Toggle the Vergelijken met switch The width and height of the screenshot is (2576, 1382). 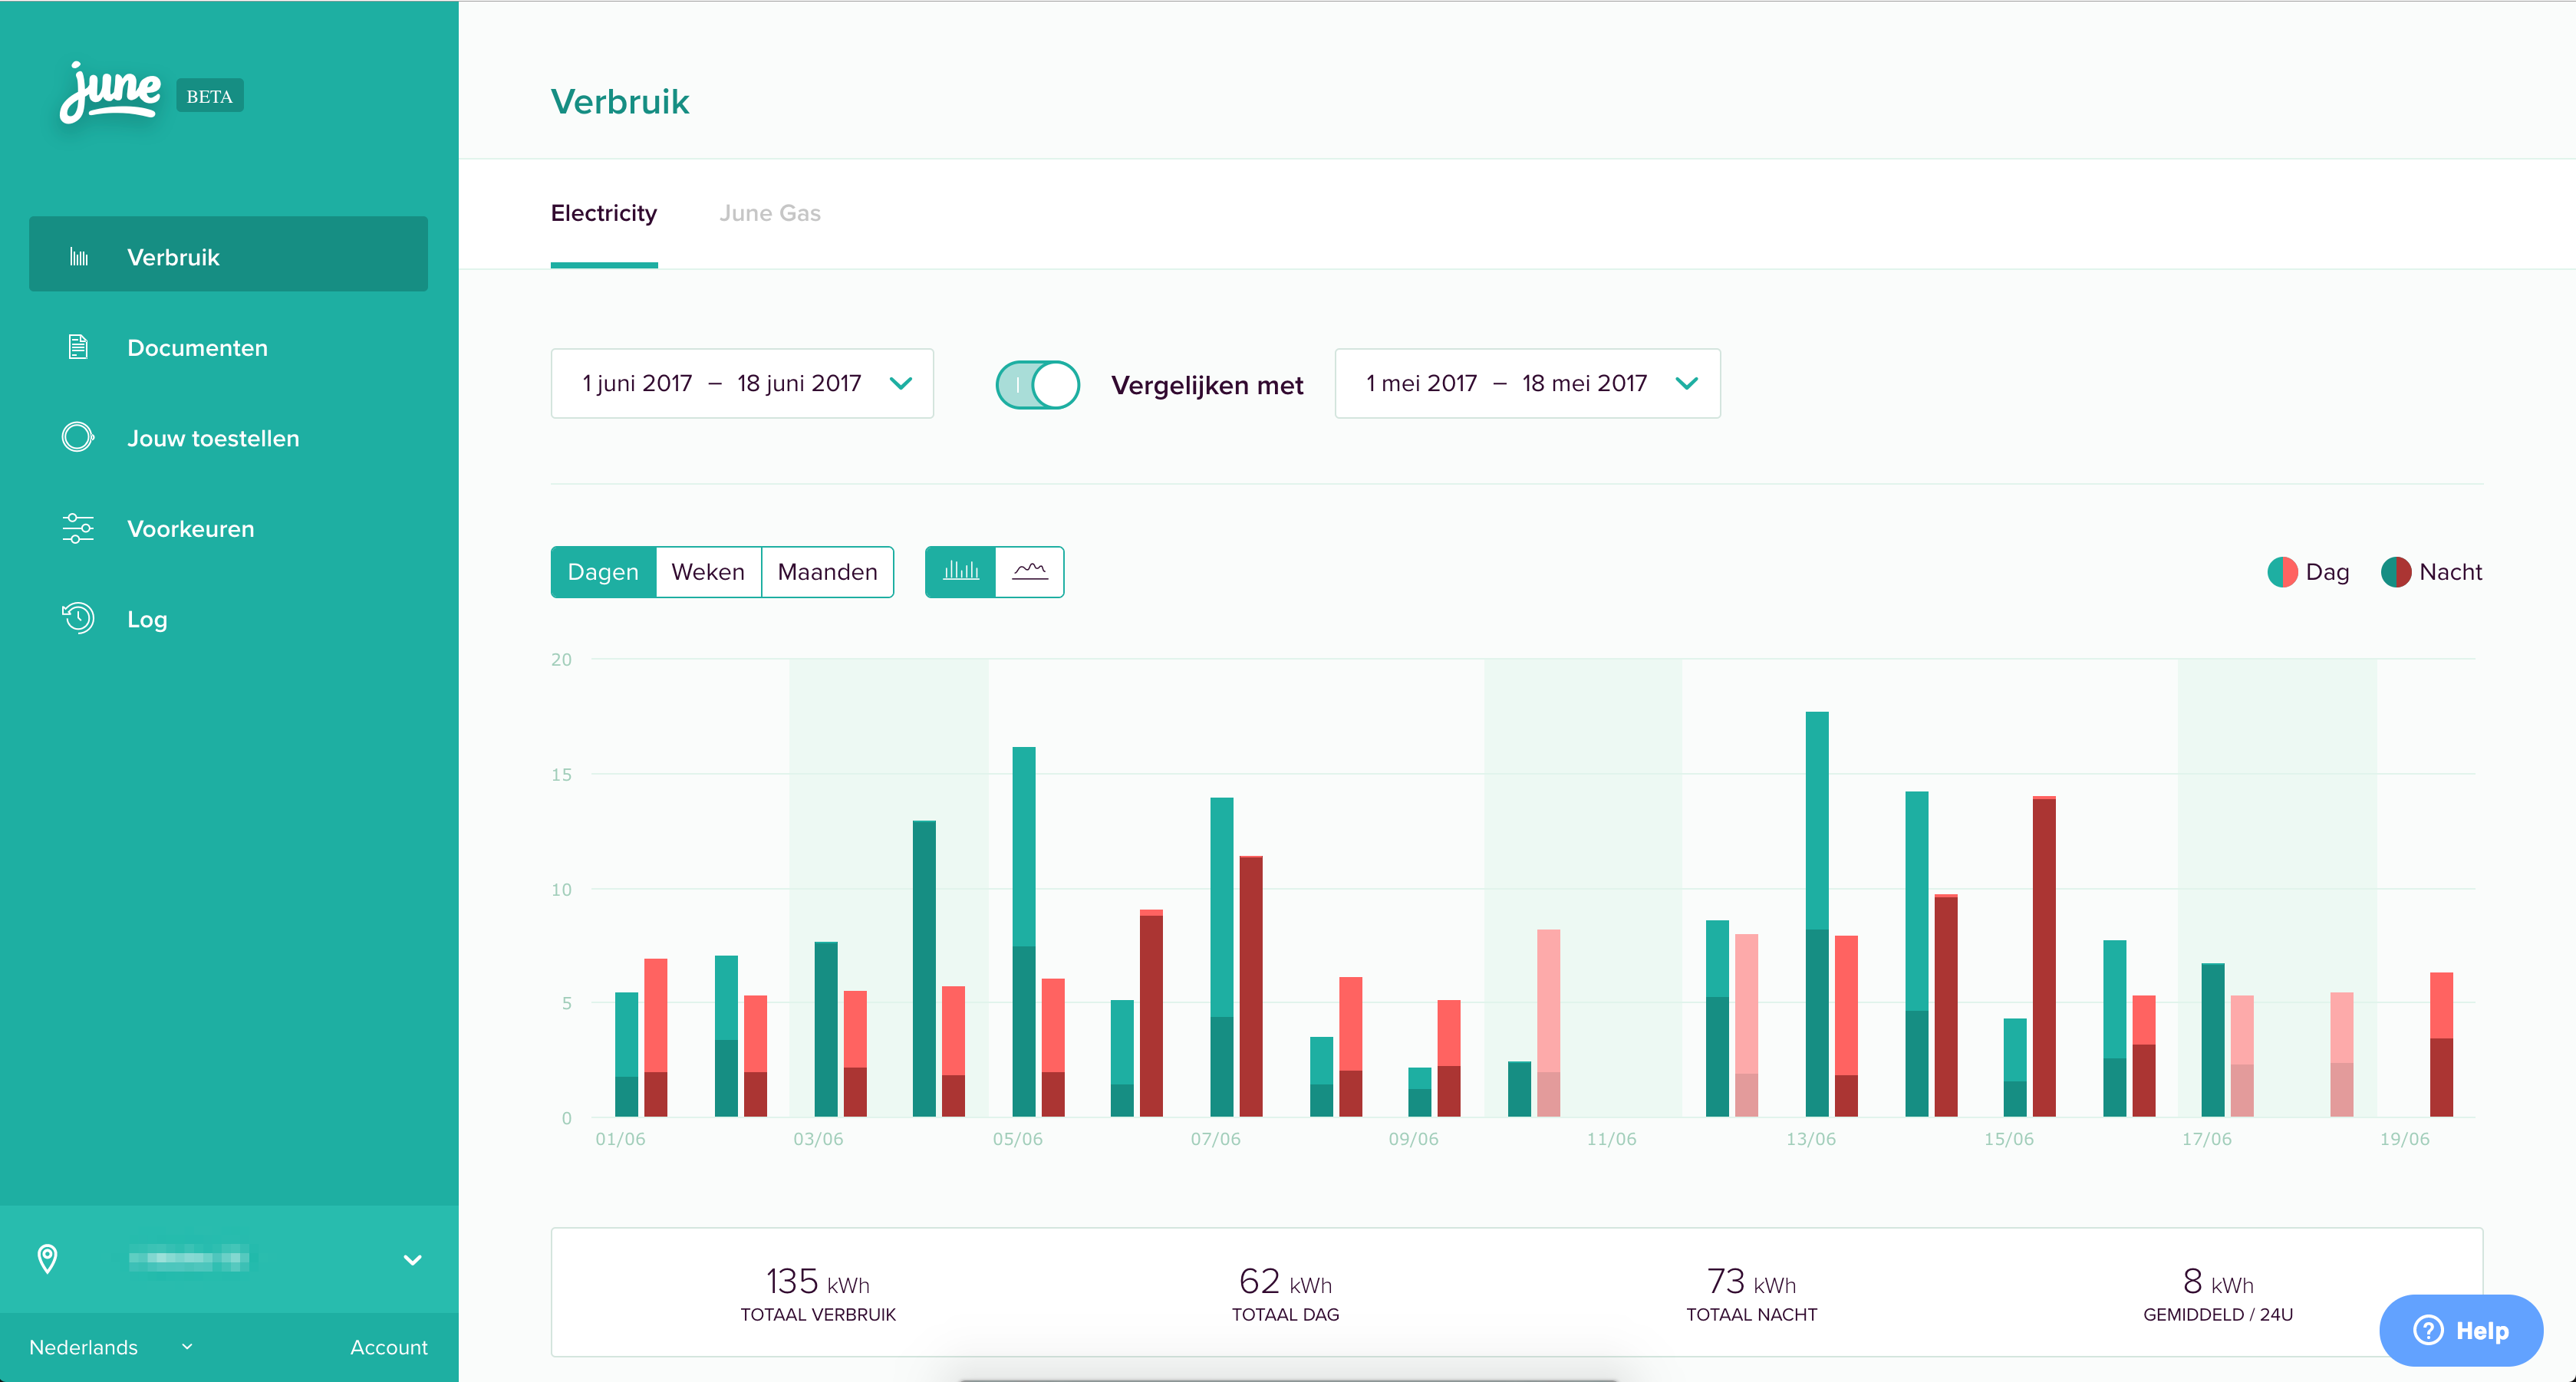[1037, 385]
